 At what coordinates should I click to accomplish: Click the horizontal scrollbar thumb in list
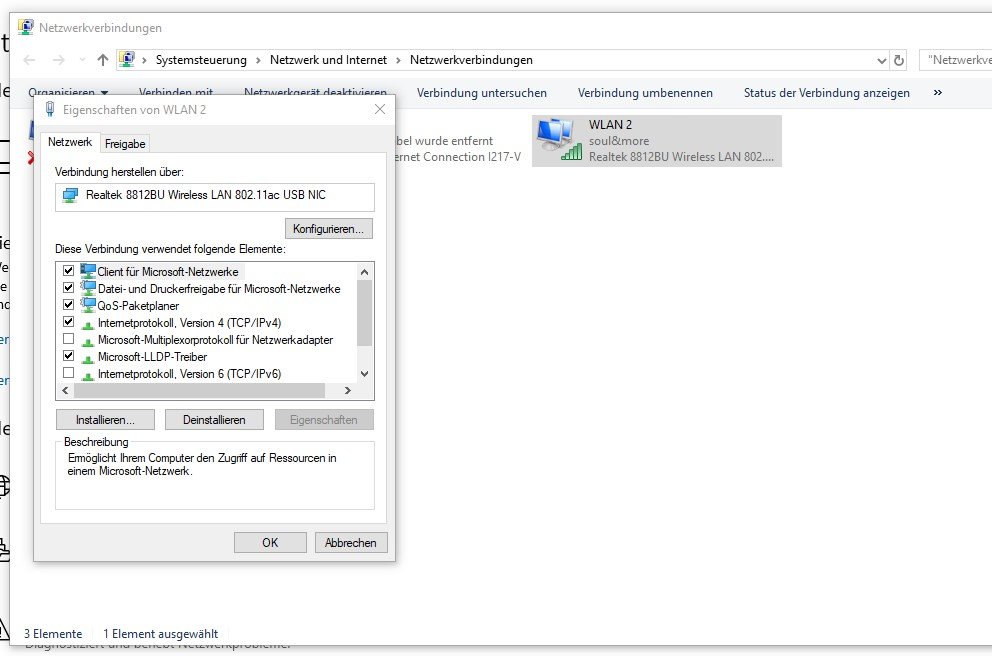pos(199,391)
